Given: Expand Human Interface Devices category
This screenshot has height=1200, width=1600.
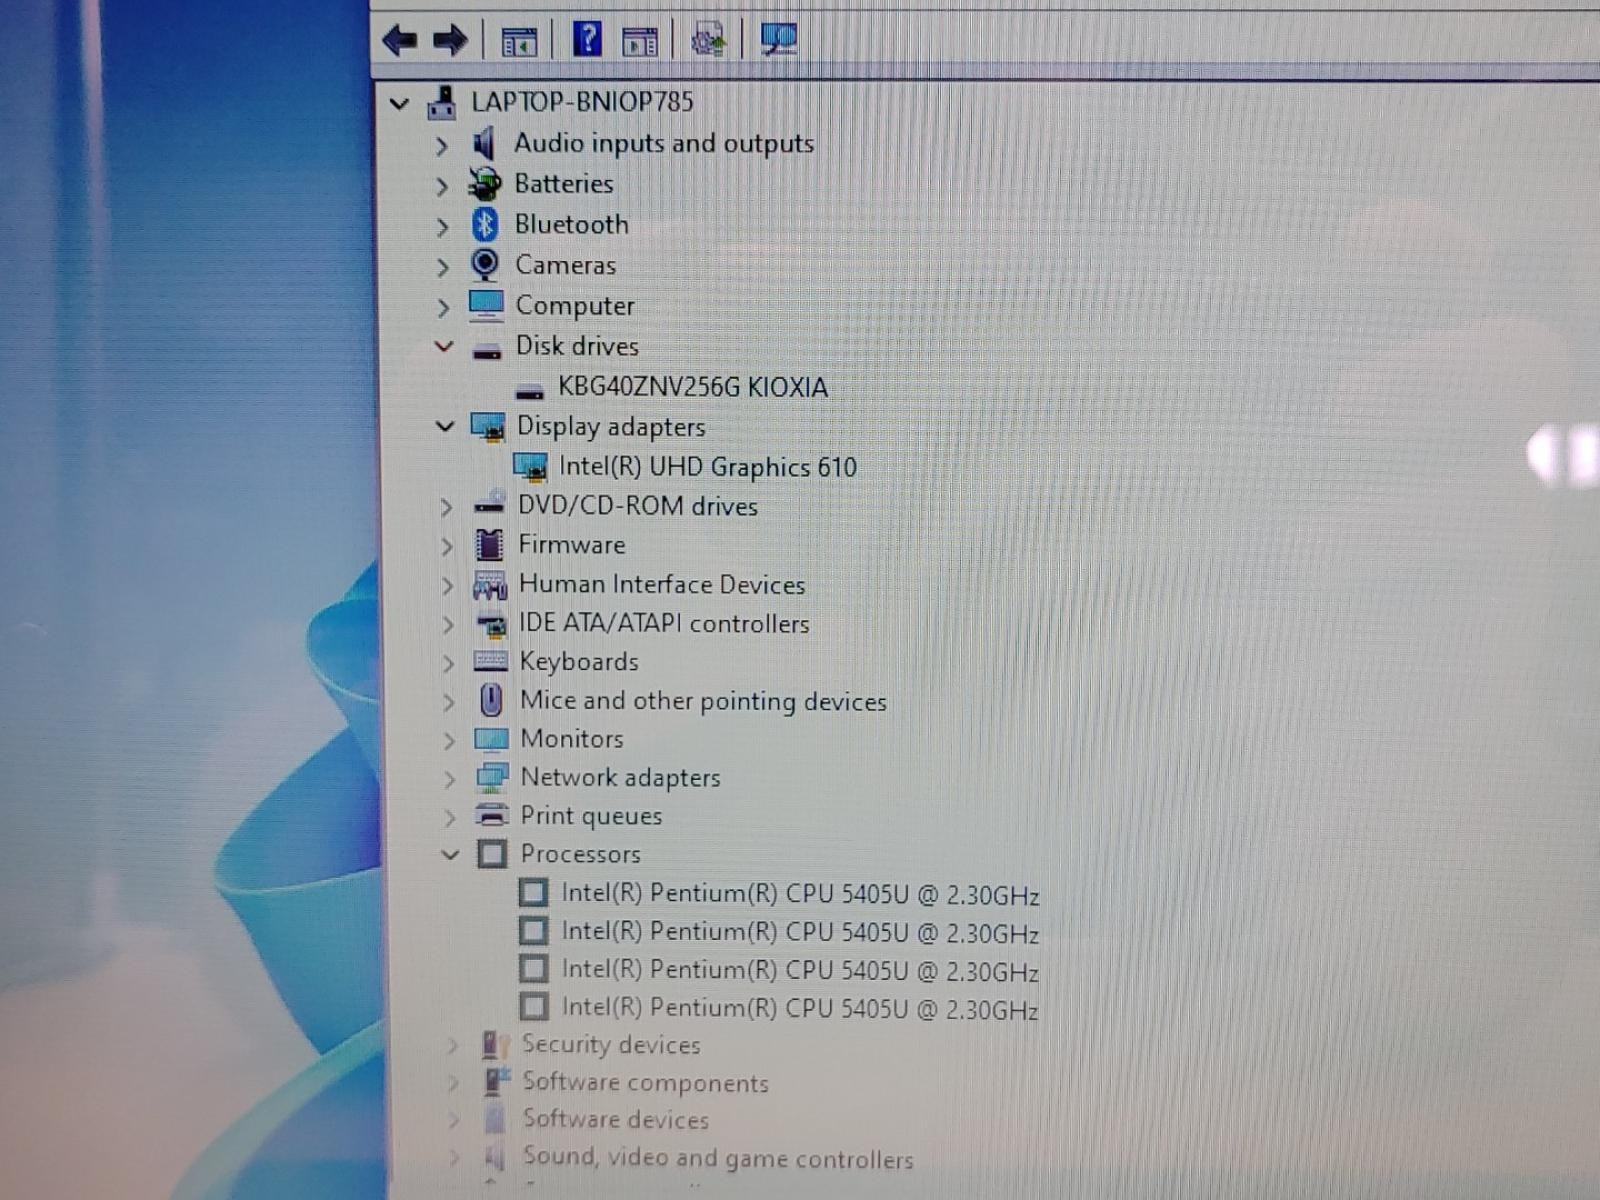Looking at the screenshot, I should [x=447, y=586].
